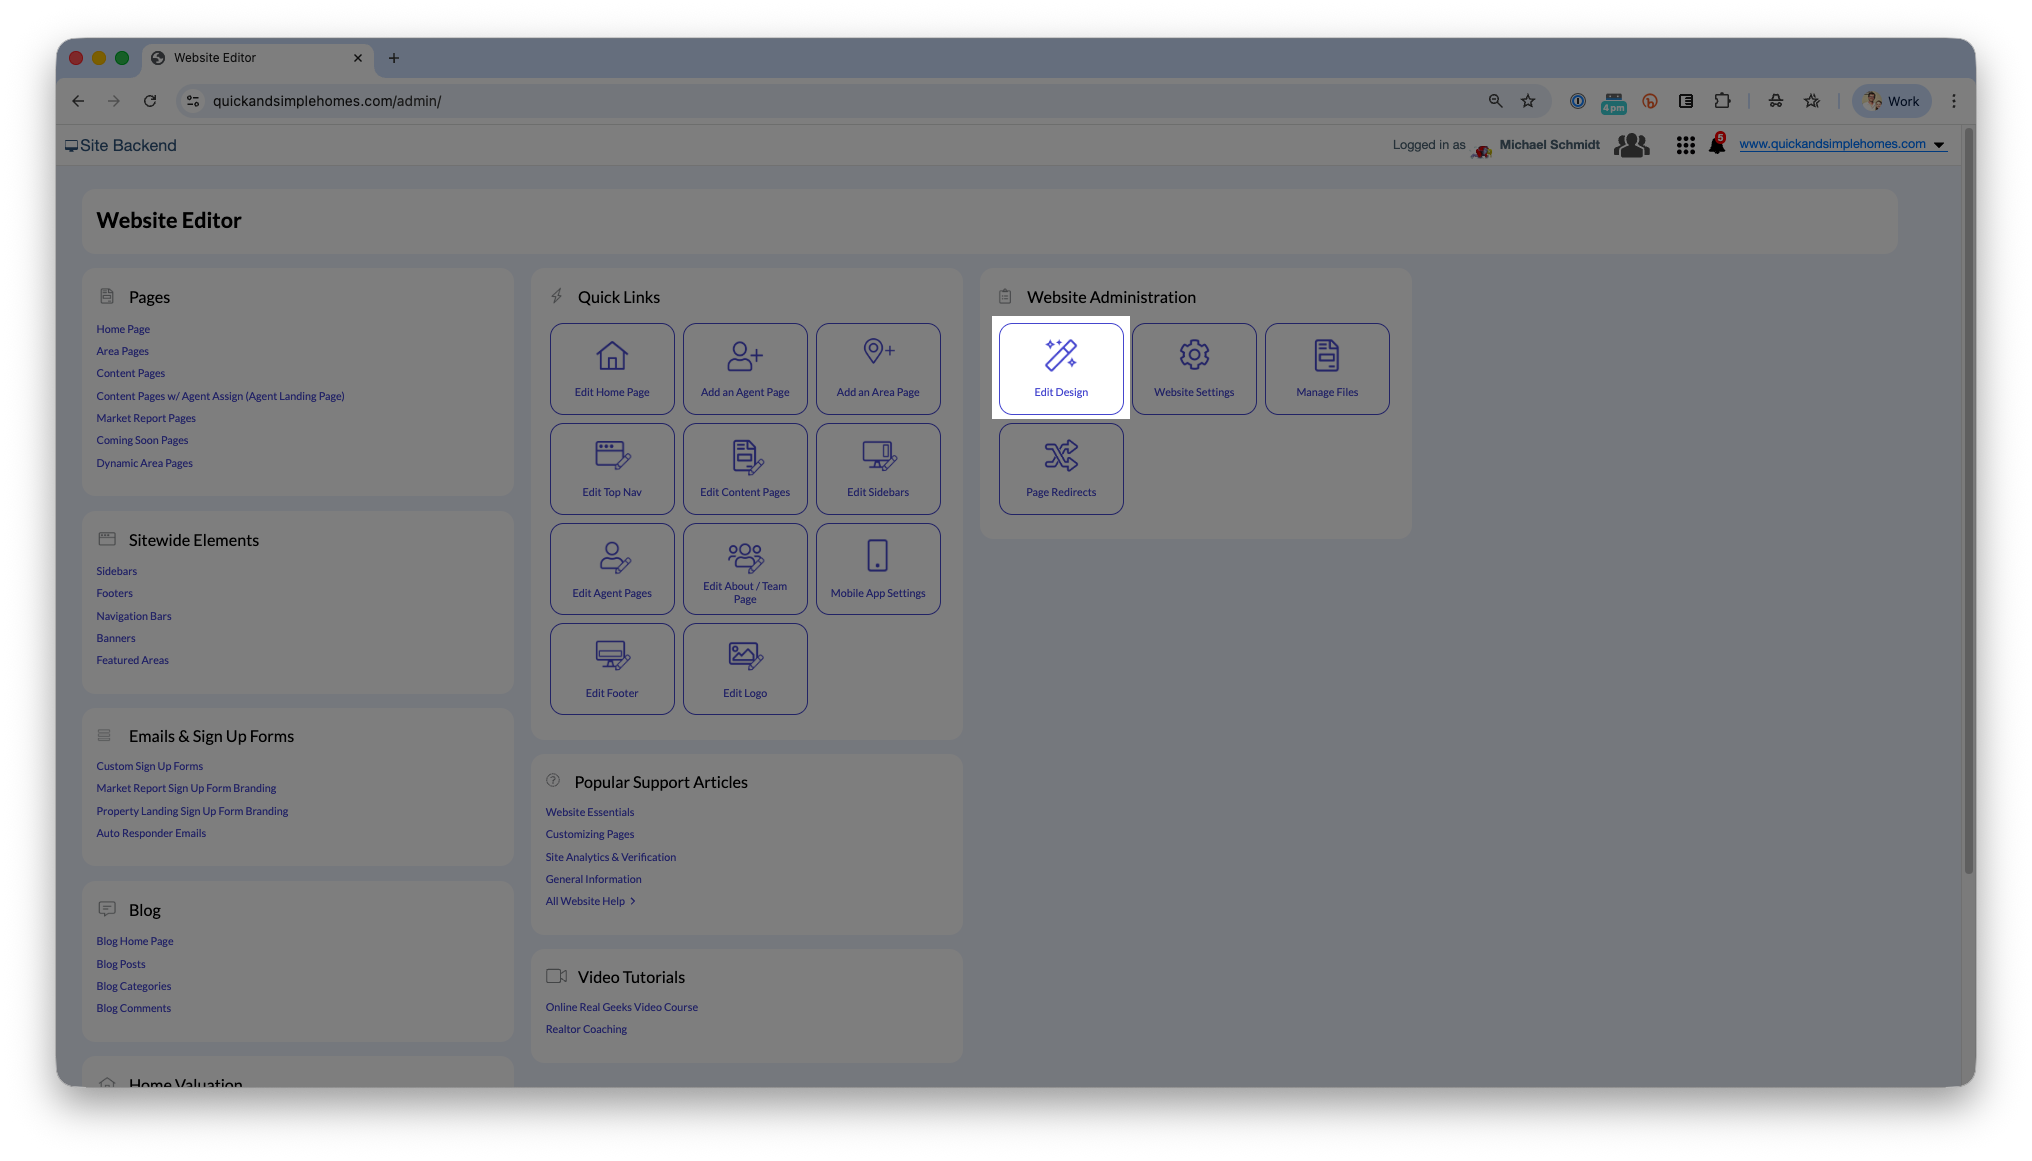Open the Page Redirects shuffle tile

coord(1060,468)
